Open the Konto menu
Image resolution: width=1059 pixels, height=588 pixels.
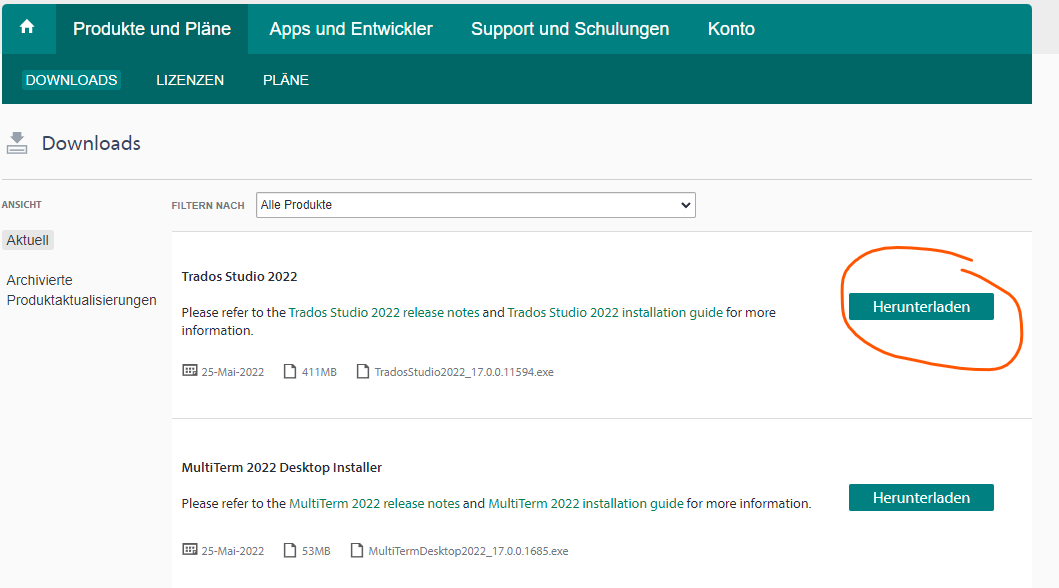pyautogui.click(x=731, y=29)
